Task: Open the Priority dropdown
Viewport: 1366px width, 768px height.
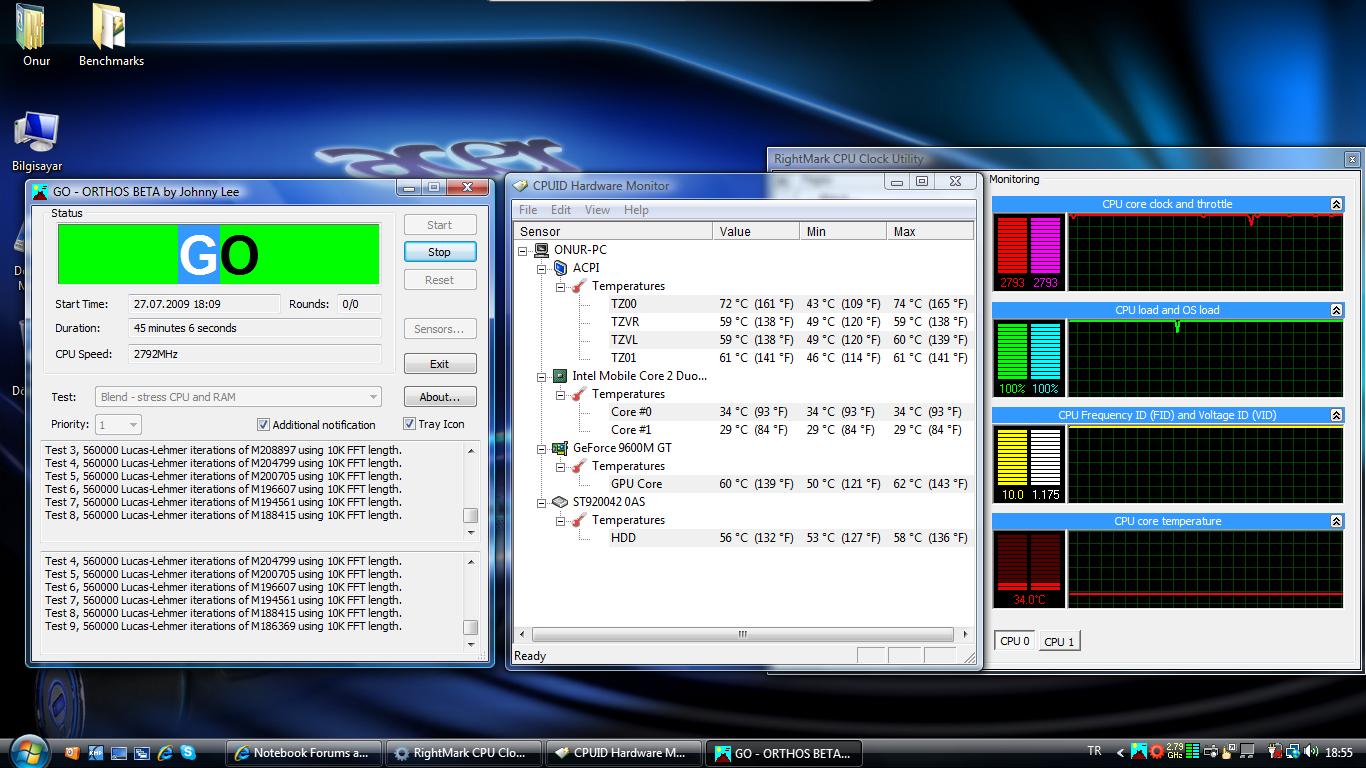Action: (x=118, y=425)
